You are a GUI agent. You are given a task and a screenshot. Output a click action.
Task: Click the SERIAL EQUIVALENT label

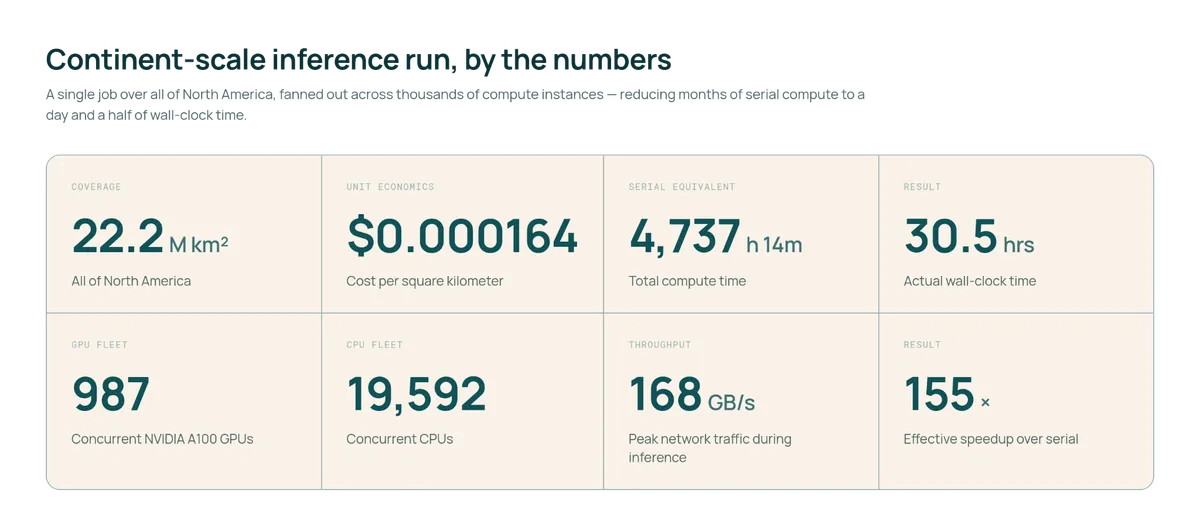tap(682, 187)
